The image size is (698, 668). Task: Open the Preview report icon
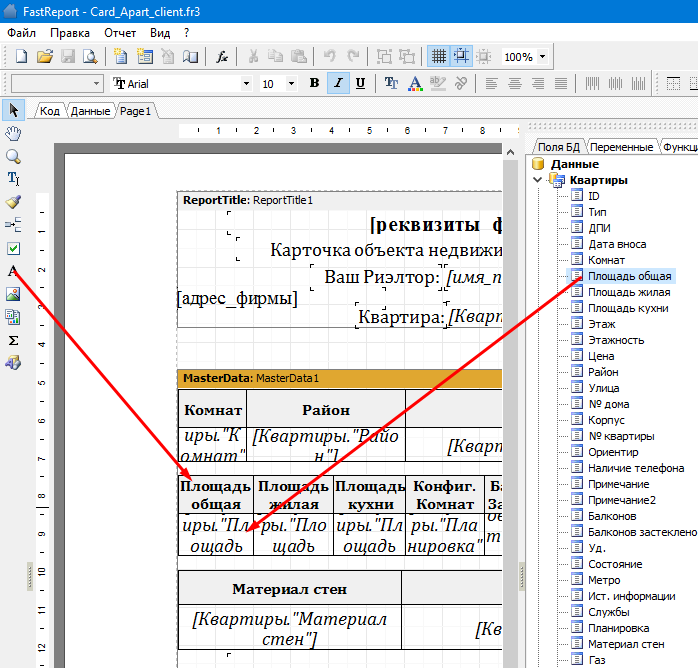pyautogui.click(x=90, y=57)
